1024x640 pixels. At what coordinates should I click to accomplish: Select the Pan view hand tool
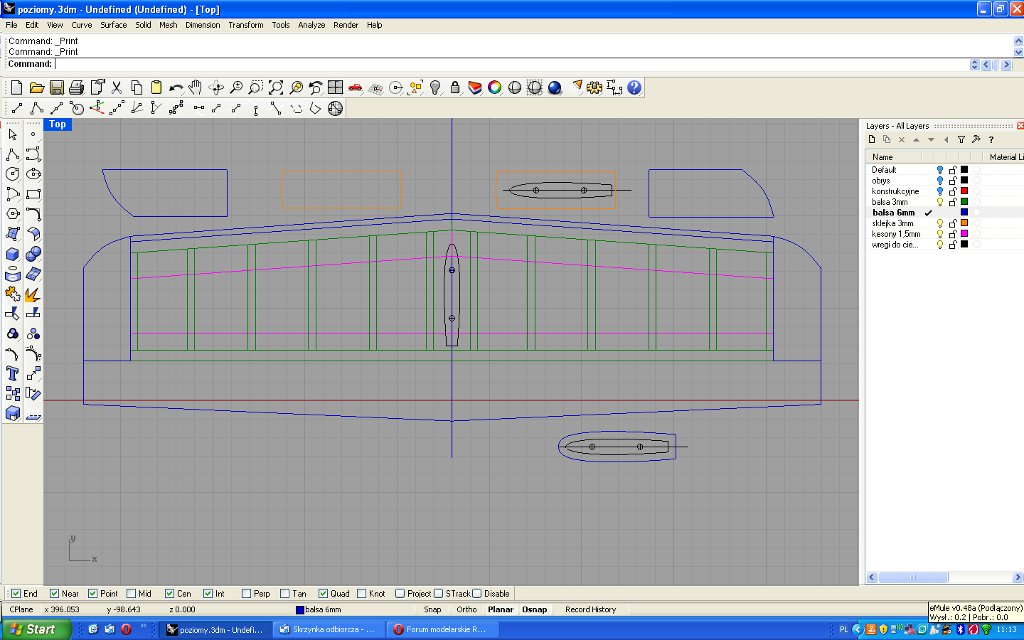pyautogui.click(x=195, y=88)
